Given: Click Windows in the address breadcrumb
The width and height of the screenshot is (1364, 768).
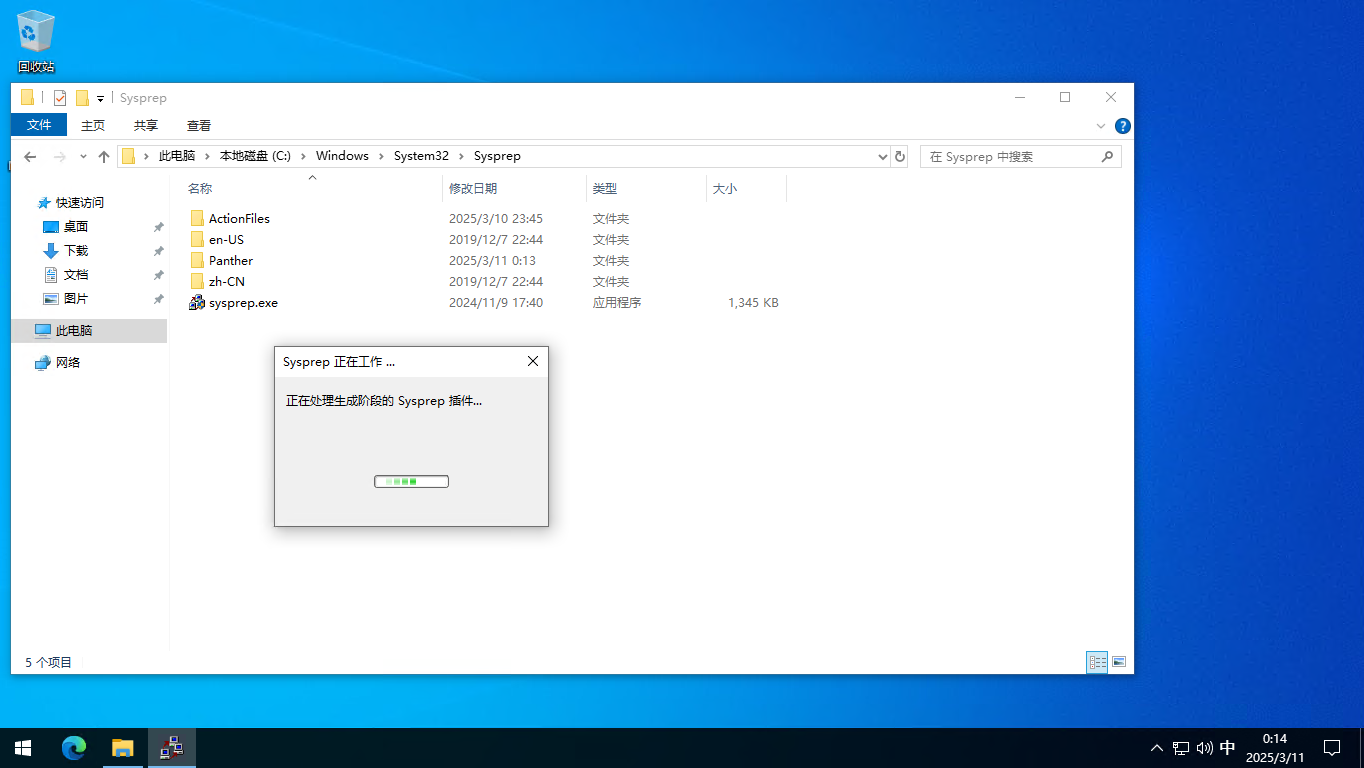Looking at the screenshot, I should (x=342, y=156).
